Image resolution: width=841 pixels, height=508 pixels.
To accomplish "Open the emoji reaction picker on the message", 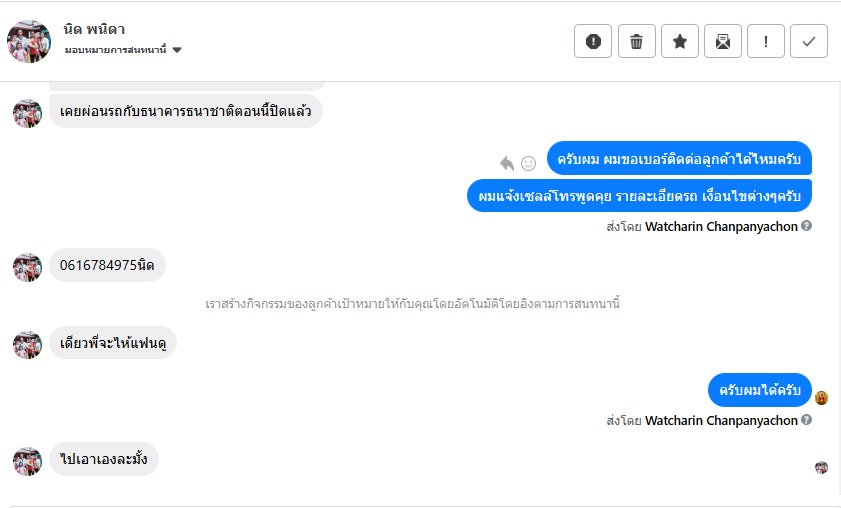I will [x=529, y=163].
